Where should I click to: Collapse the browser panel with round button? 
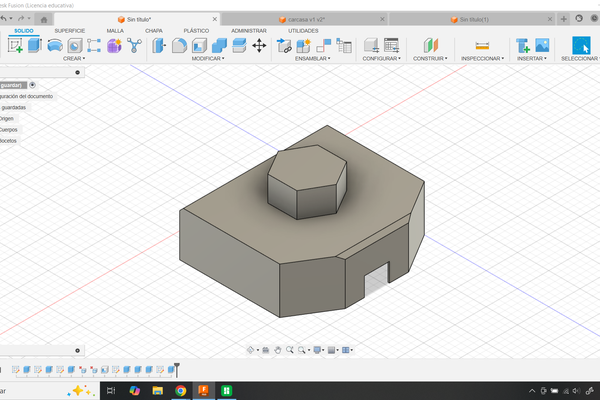click(x=79, y=72)
